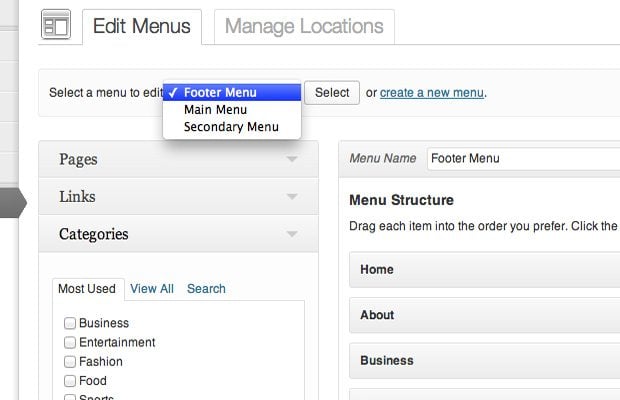The height and width of the screenshot is (400, 620).
Task: Open the View All categories tab
Action: 152,289
